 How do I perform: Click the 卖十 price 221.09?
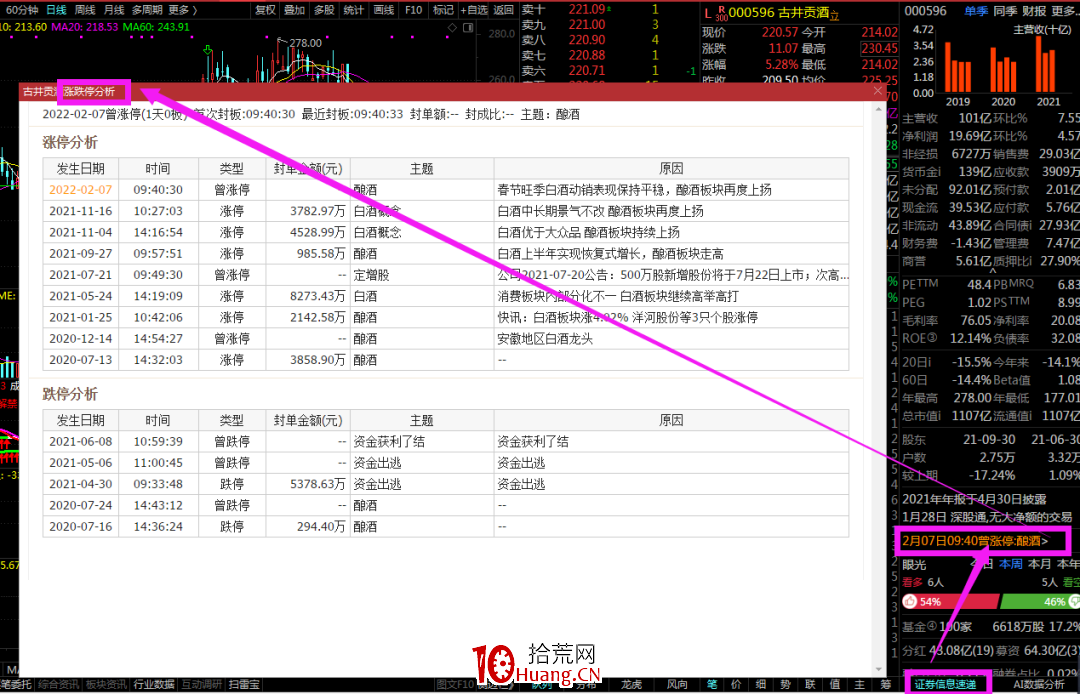(x=588, y=10)
